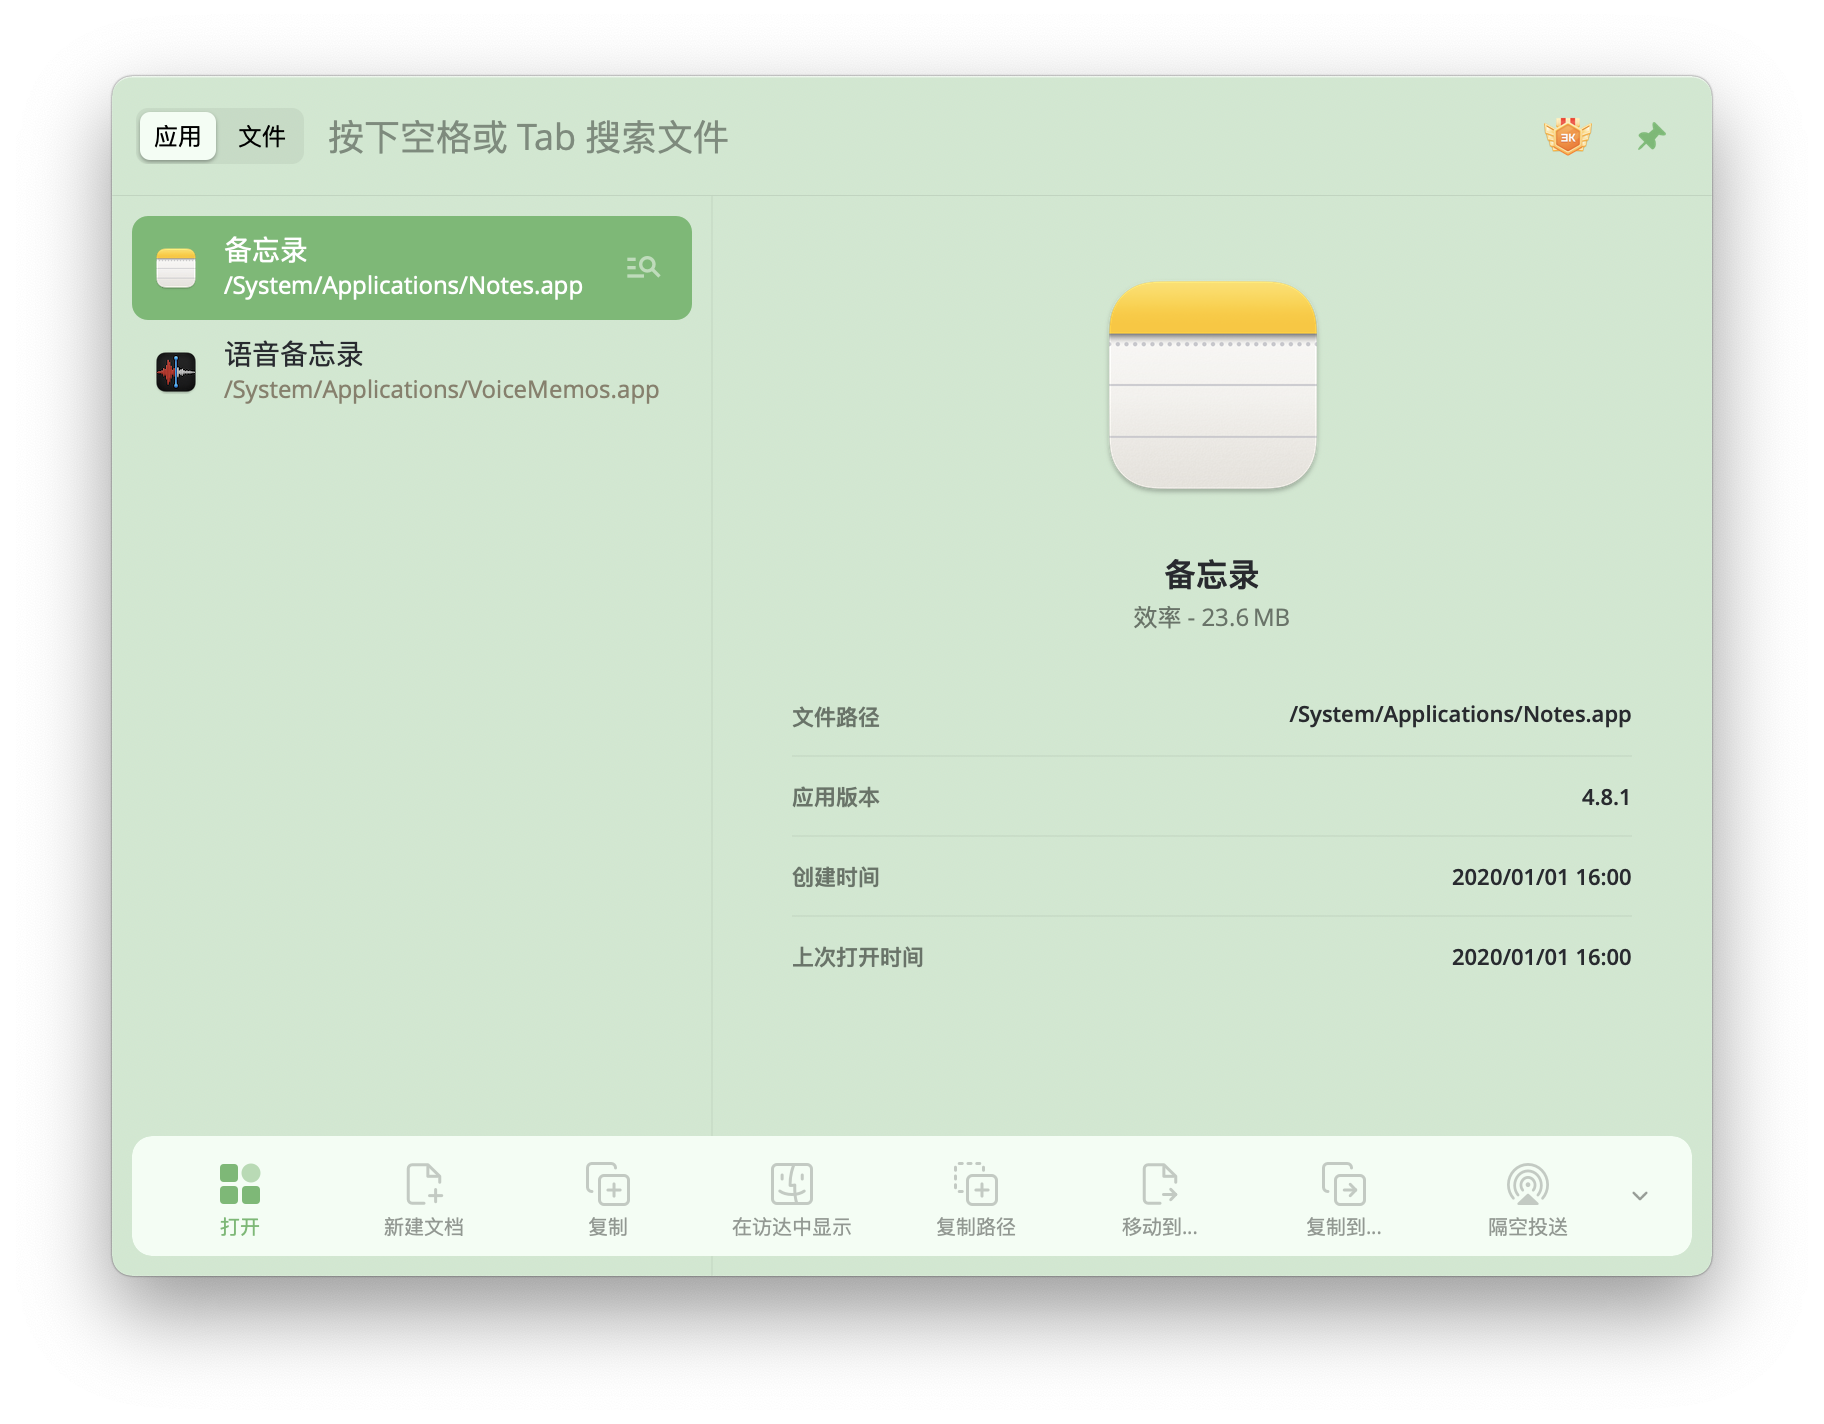1824x1424 pixels.
Task: Click the 复制到... copy to icon
Action: pos(1344,1184)
